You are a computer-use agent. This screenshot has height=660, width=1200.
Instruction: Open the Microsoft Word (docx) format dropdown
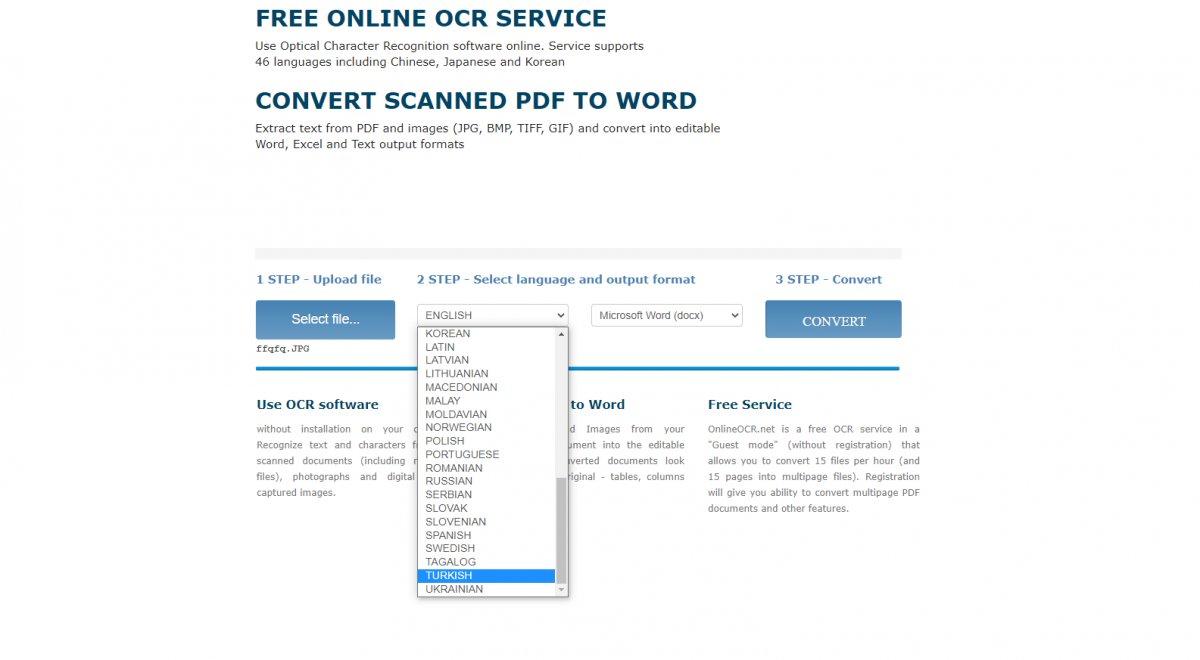[x=666, y=315]
